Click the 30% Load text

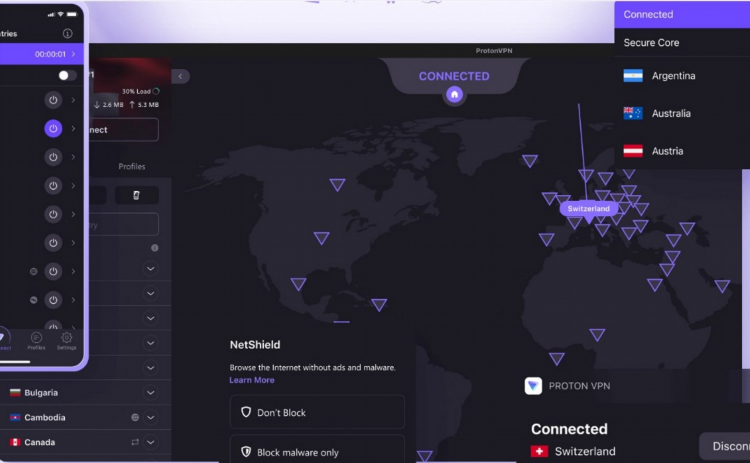(x=136, y=91)
